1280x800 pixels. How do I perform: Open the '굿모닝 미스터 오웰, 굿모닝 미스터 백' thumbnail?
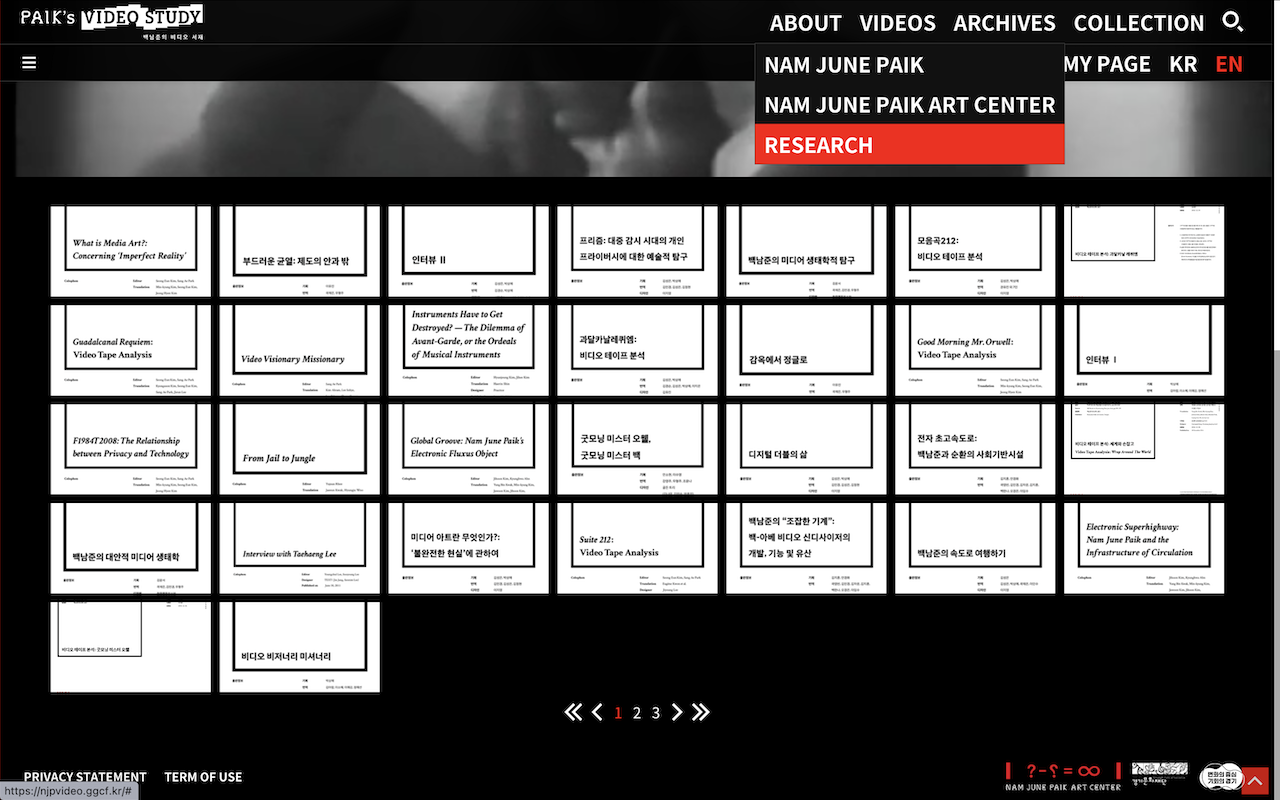click(x=638, y=450)
